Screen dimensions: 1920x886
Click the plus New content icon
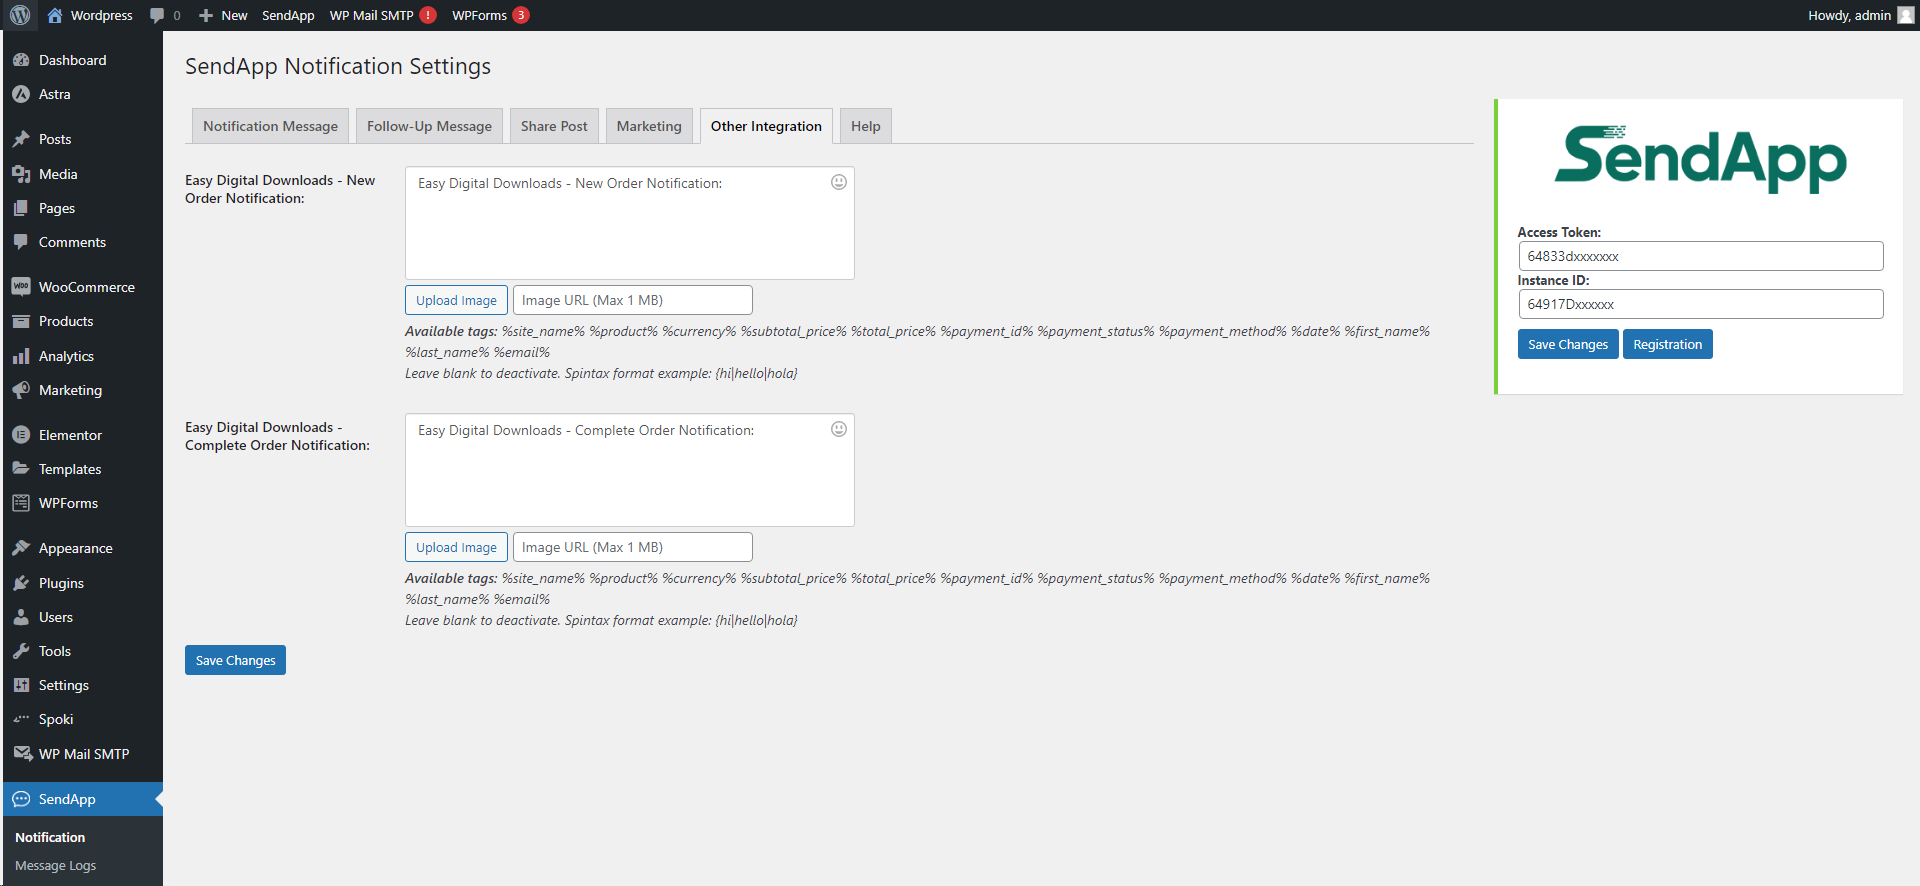(206, 15)
